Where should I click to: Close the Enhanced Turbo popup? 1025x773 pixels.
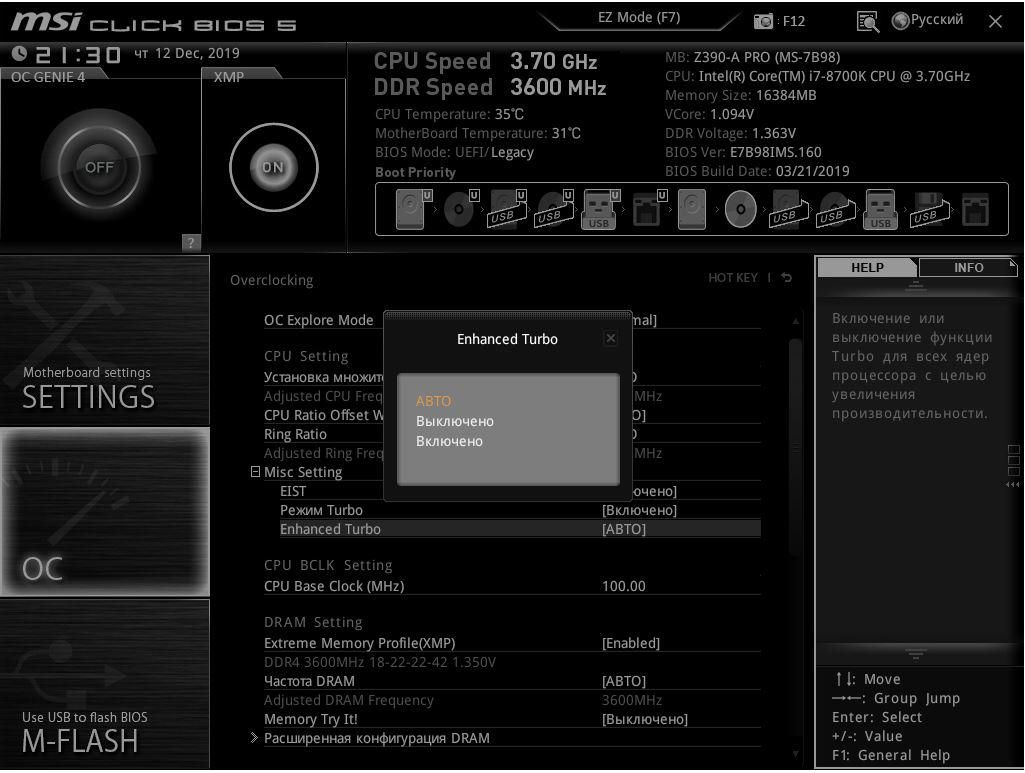tap(610, 339)
